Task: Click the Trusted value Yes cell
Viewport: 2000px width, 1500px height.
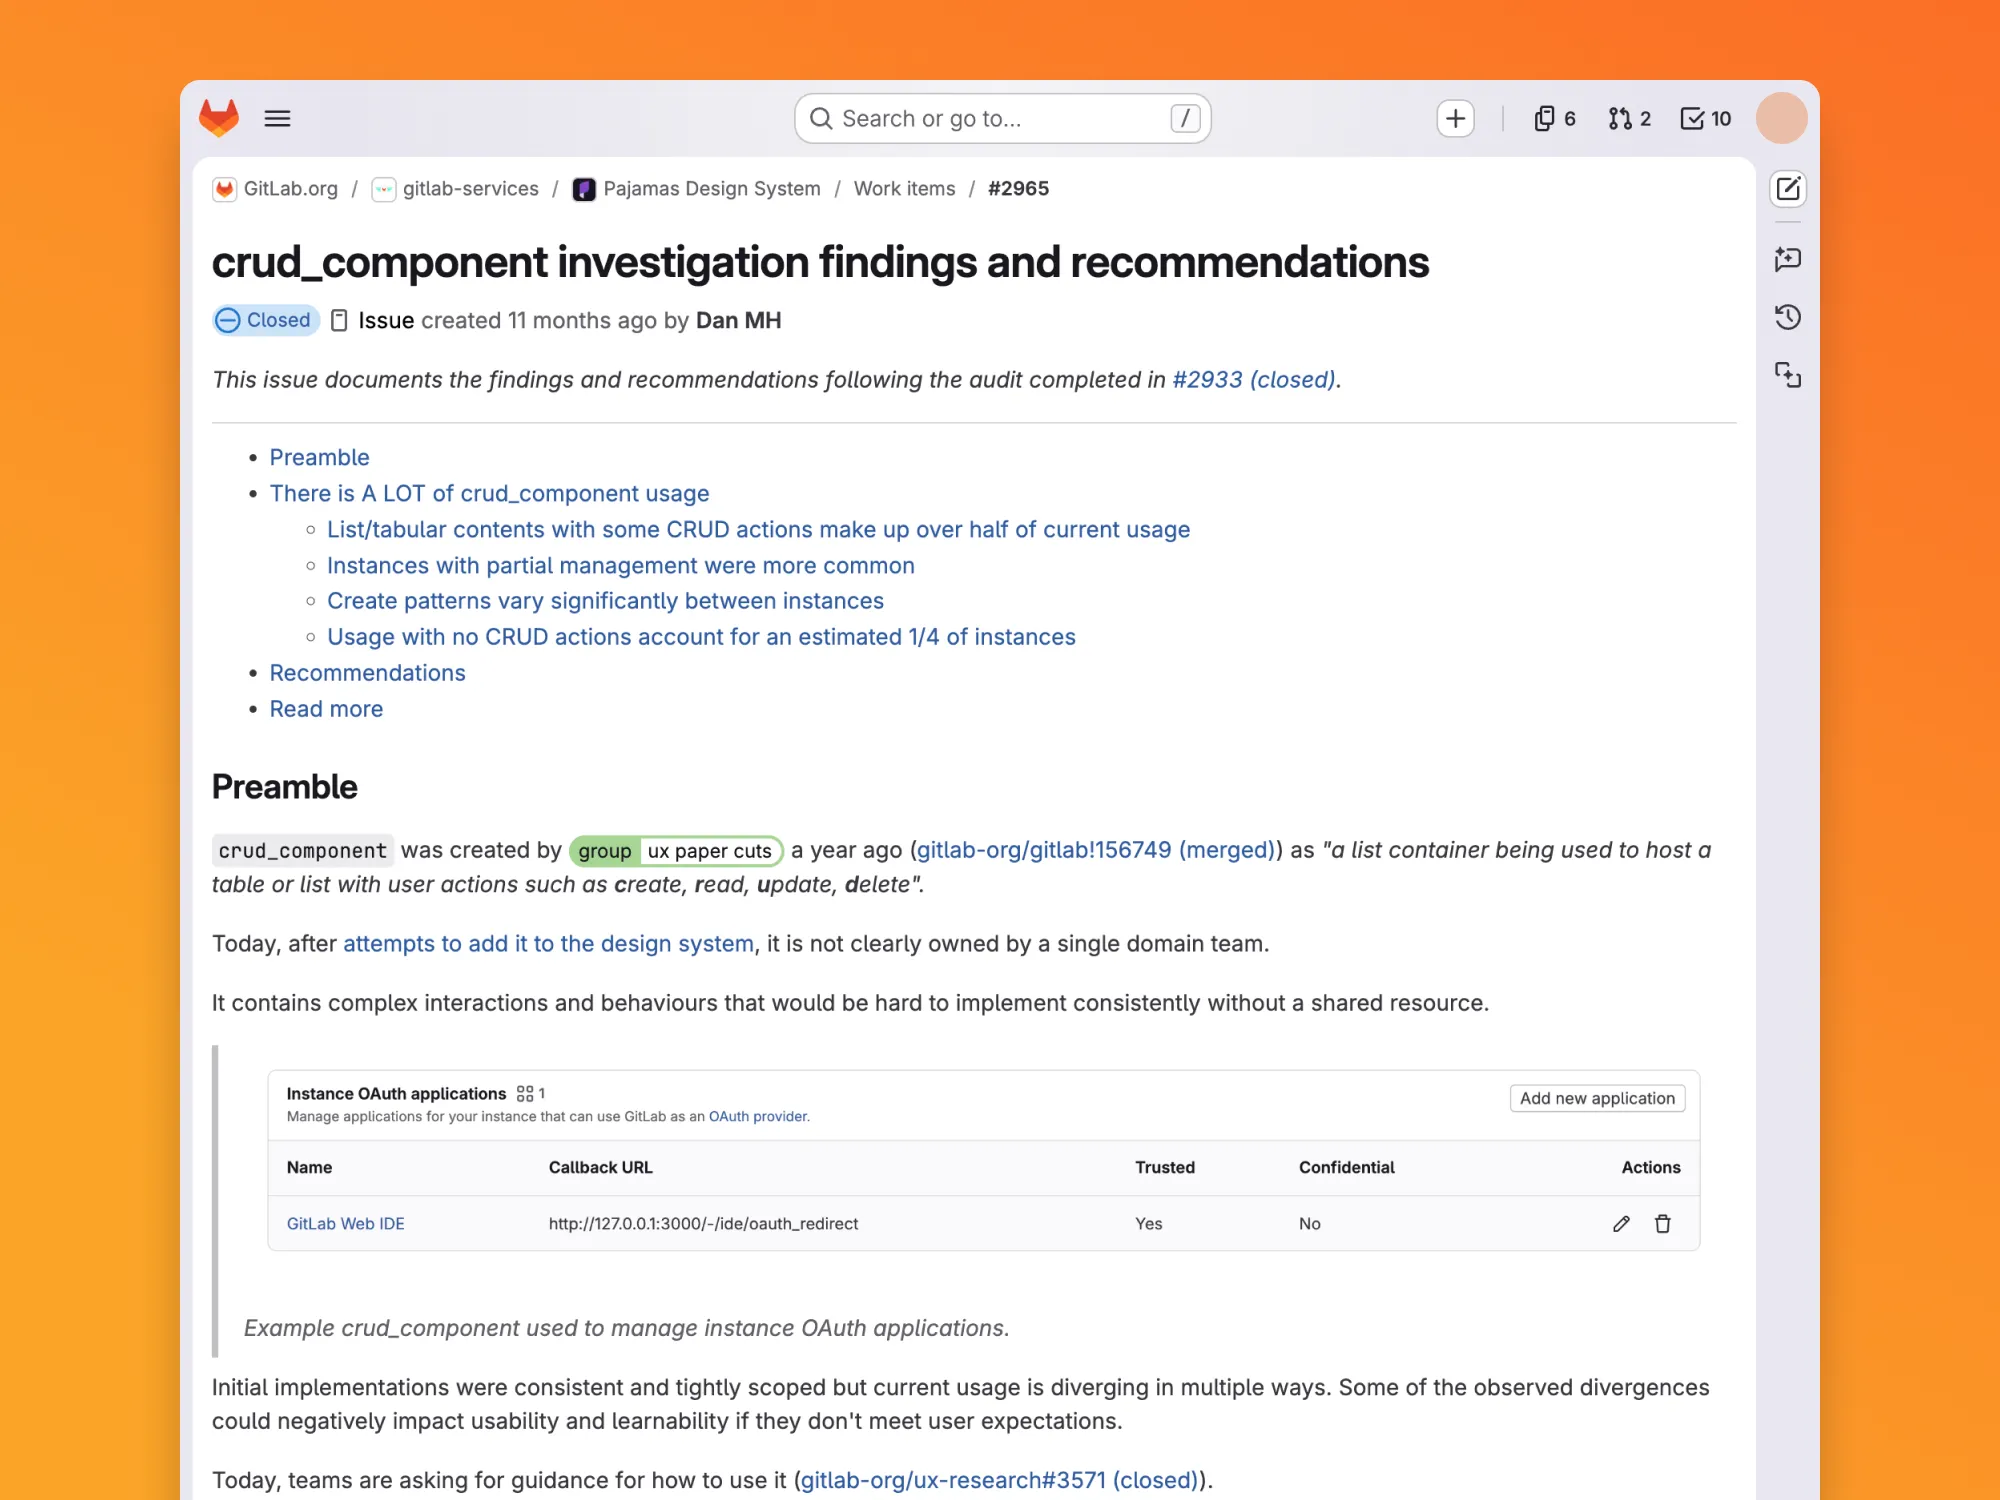Action: coord(1149,1224)
